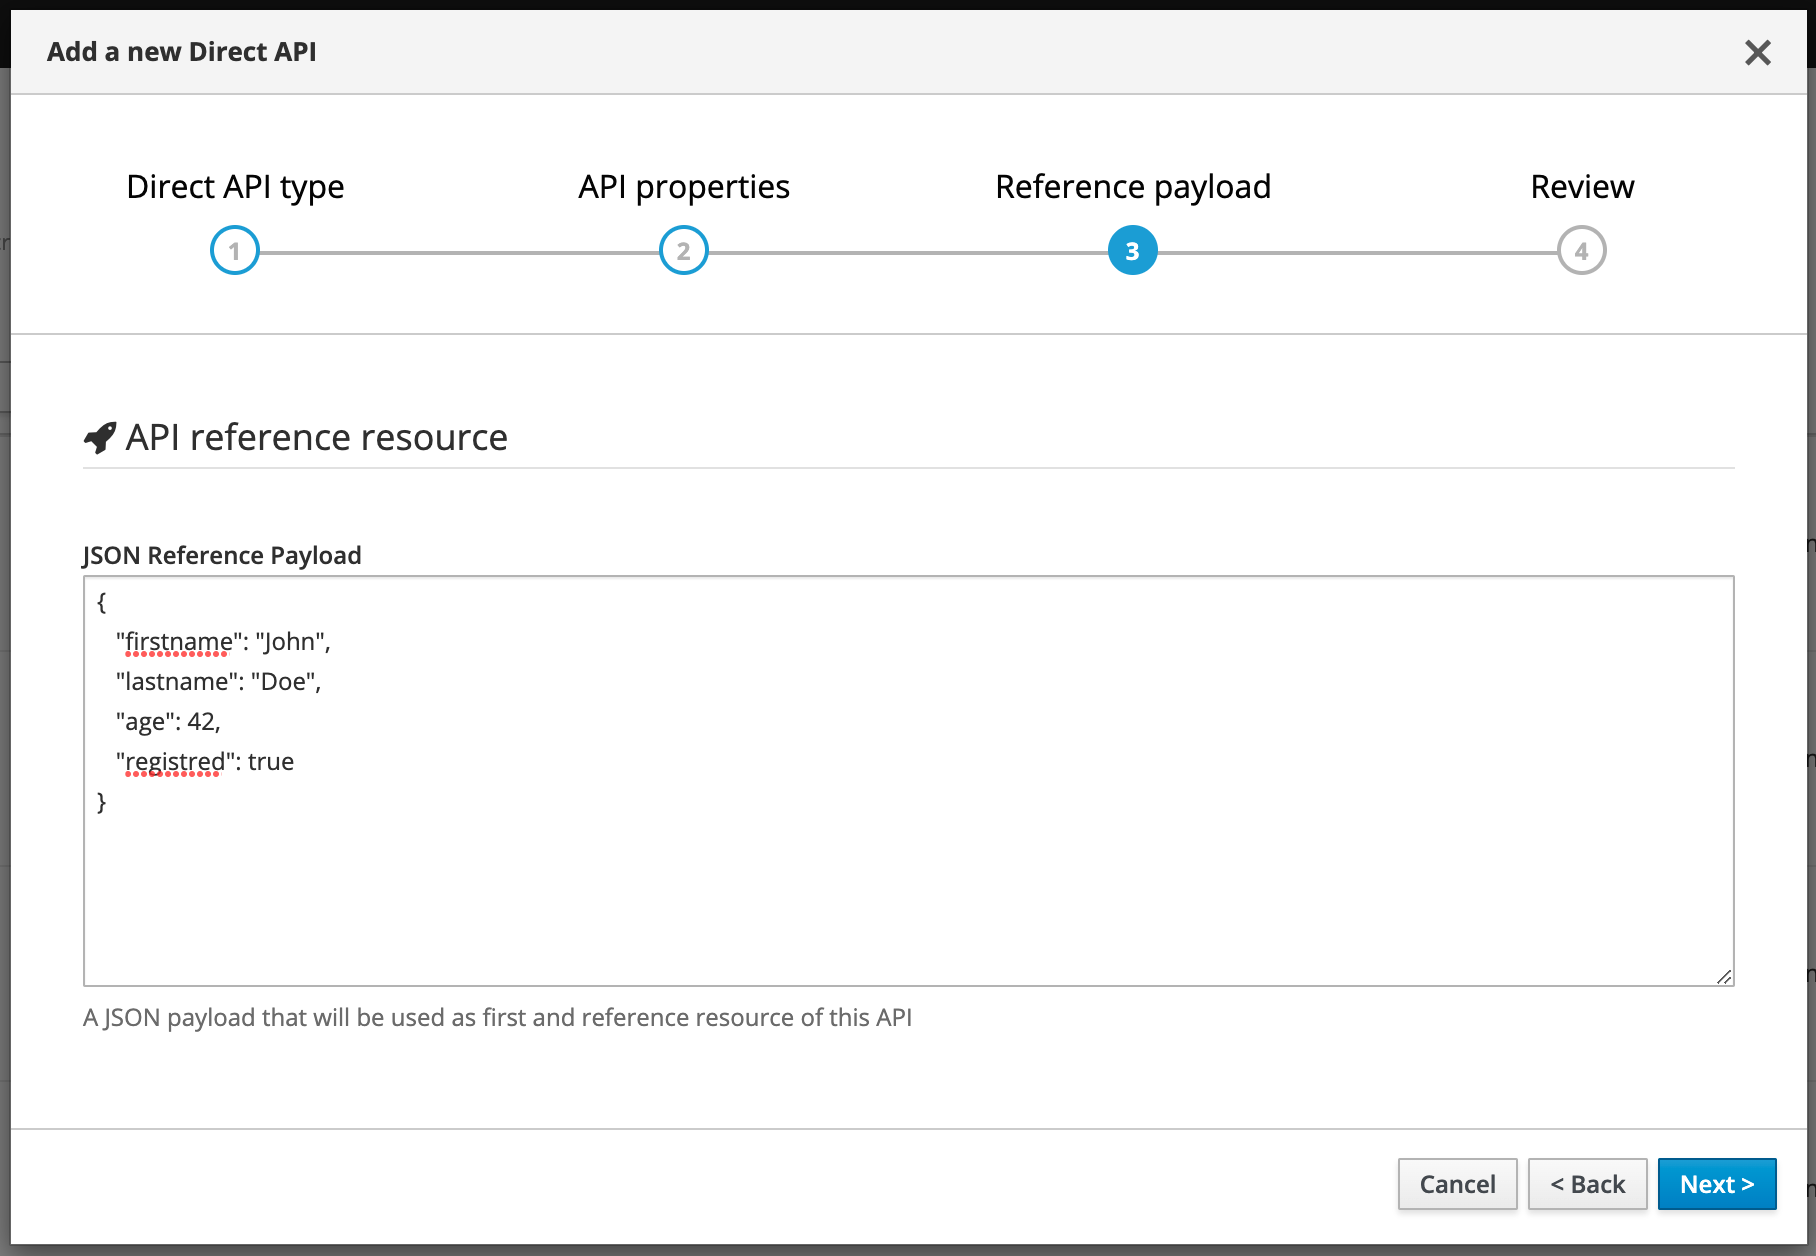Go to step 2 circle indicator
Image resolution: width=1816 pixels, height=1256 pixels.
684,251
